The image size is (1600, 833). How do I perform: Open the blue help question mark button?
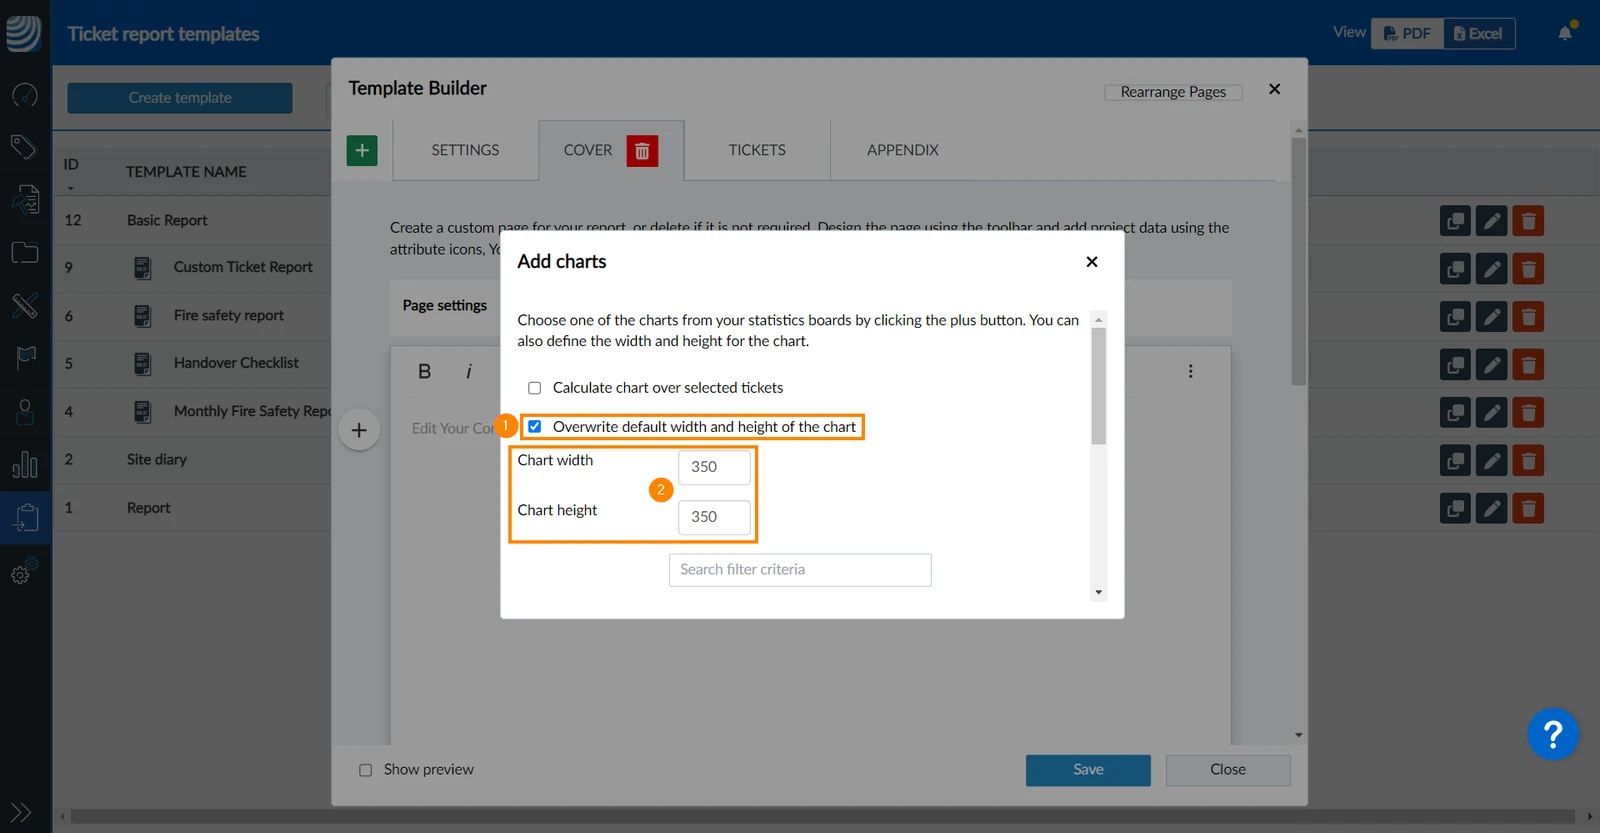point(1552,735)
